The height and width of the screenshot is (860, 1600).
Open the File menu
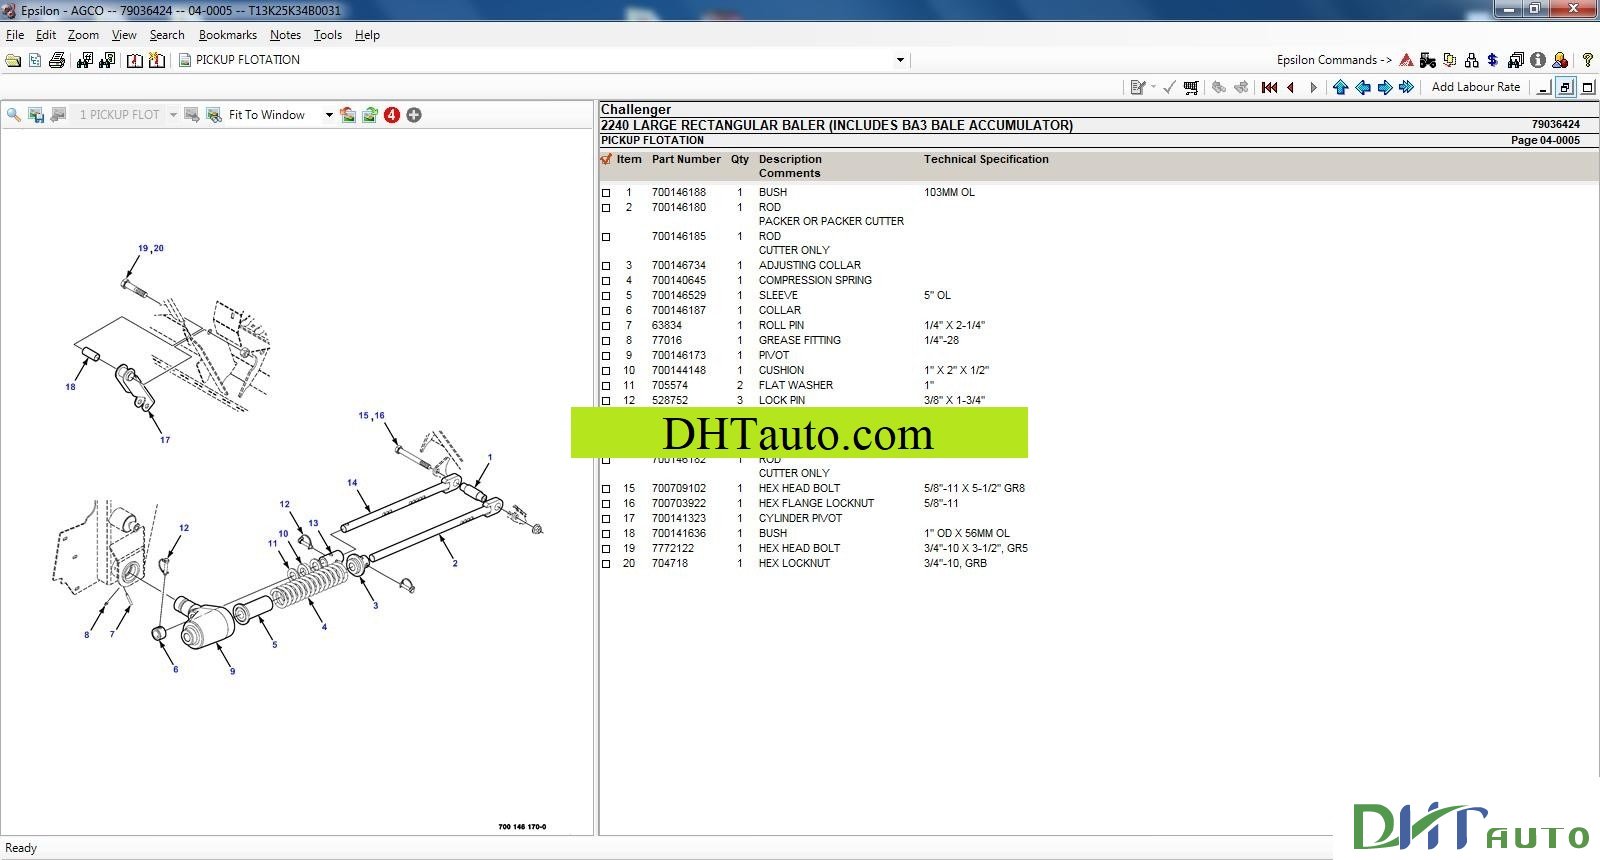pyautogui.click(x=15, y=35)
